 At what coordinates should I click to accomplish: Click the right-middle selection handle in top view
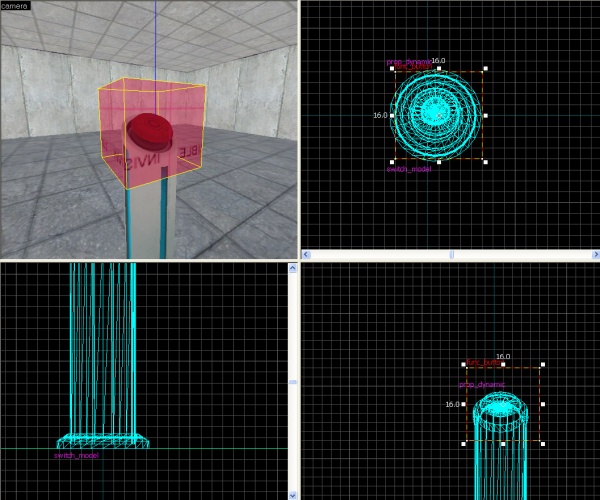(x=486, y=116)
